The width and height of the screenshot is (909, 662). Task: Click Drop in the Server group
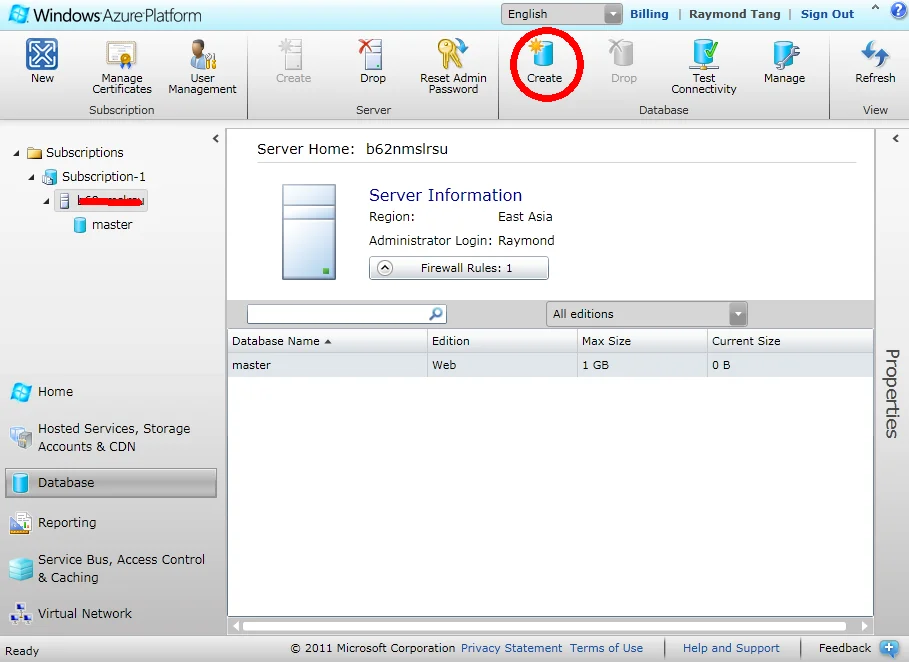(x=372, y=60)
